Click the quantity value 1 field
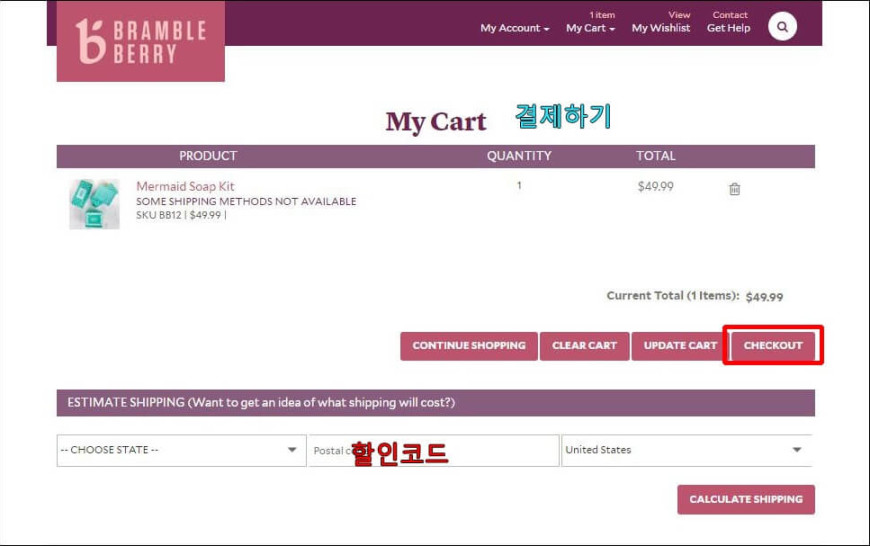This screenshot has width=870, height=546. pos(519,185)
